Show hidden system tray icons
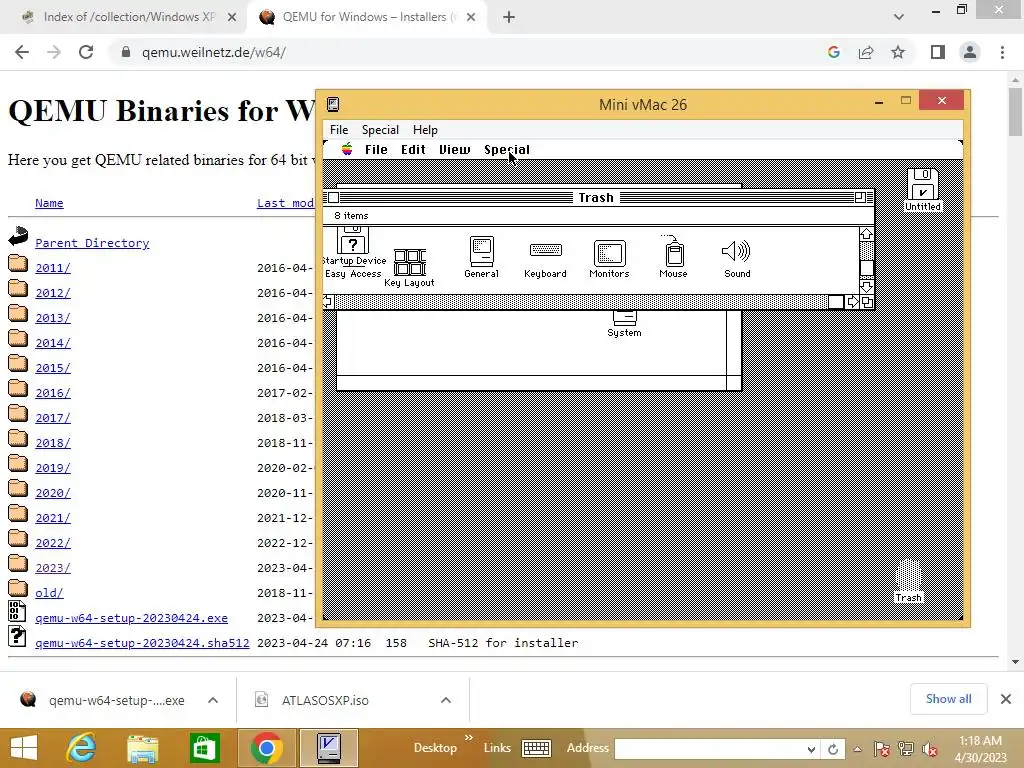This screenshot has width=1024, height=768. click(857, 749)
